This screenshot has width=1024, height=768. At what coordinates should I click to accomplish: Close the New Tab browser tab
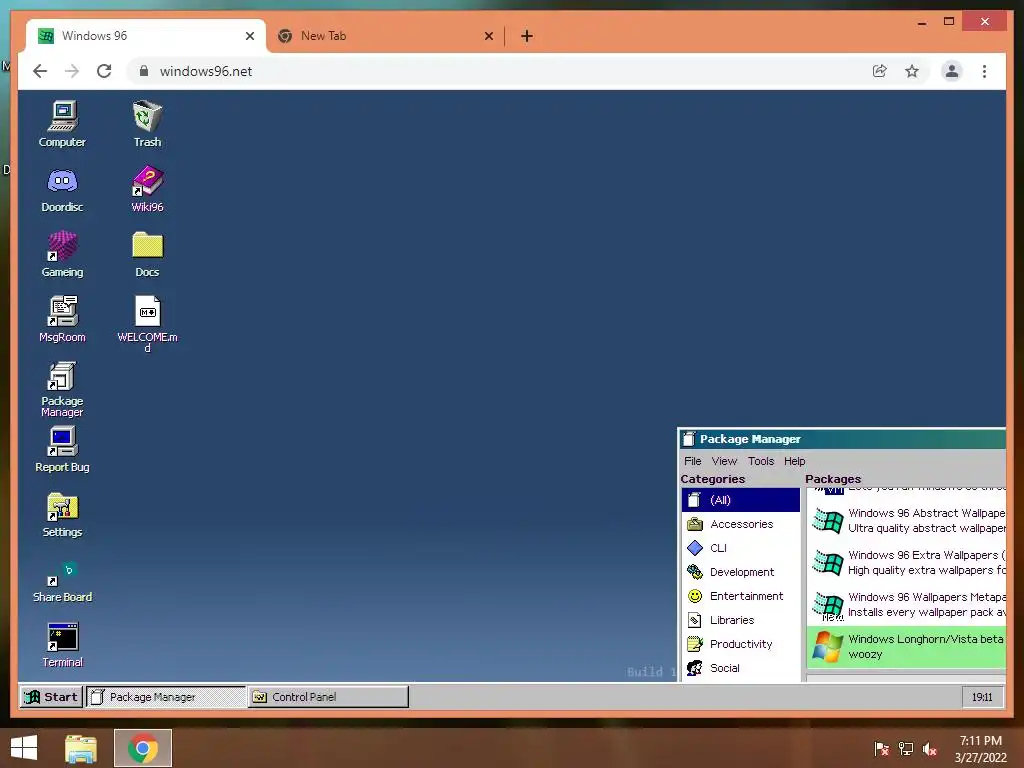coord(488,36)
